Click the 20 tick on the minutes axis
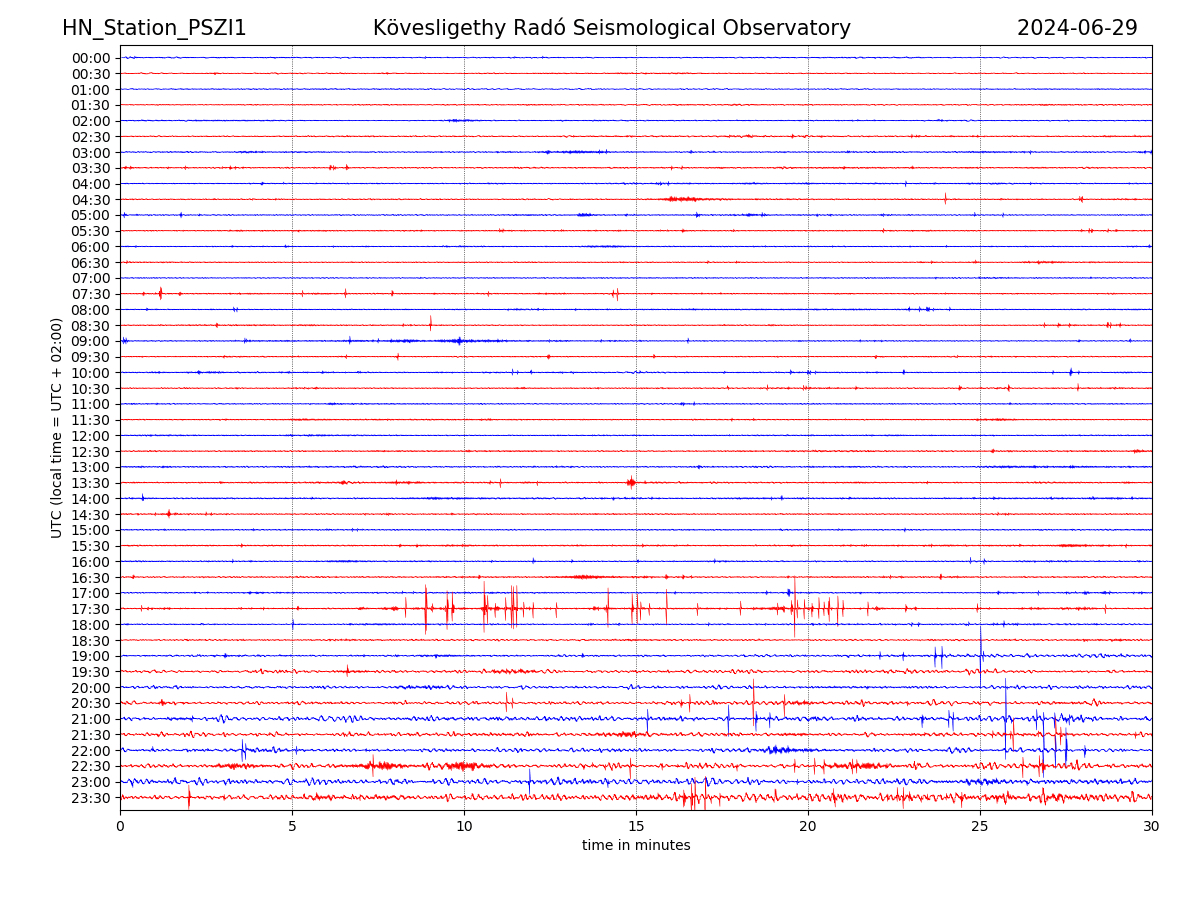Screen dimensions: 1200x900 (808, 827)
